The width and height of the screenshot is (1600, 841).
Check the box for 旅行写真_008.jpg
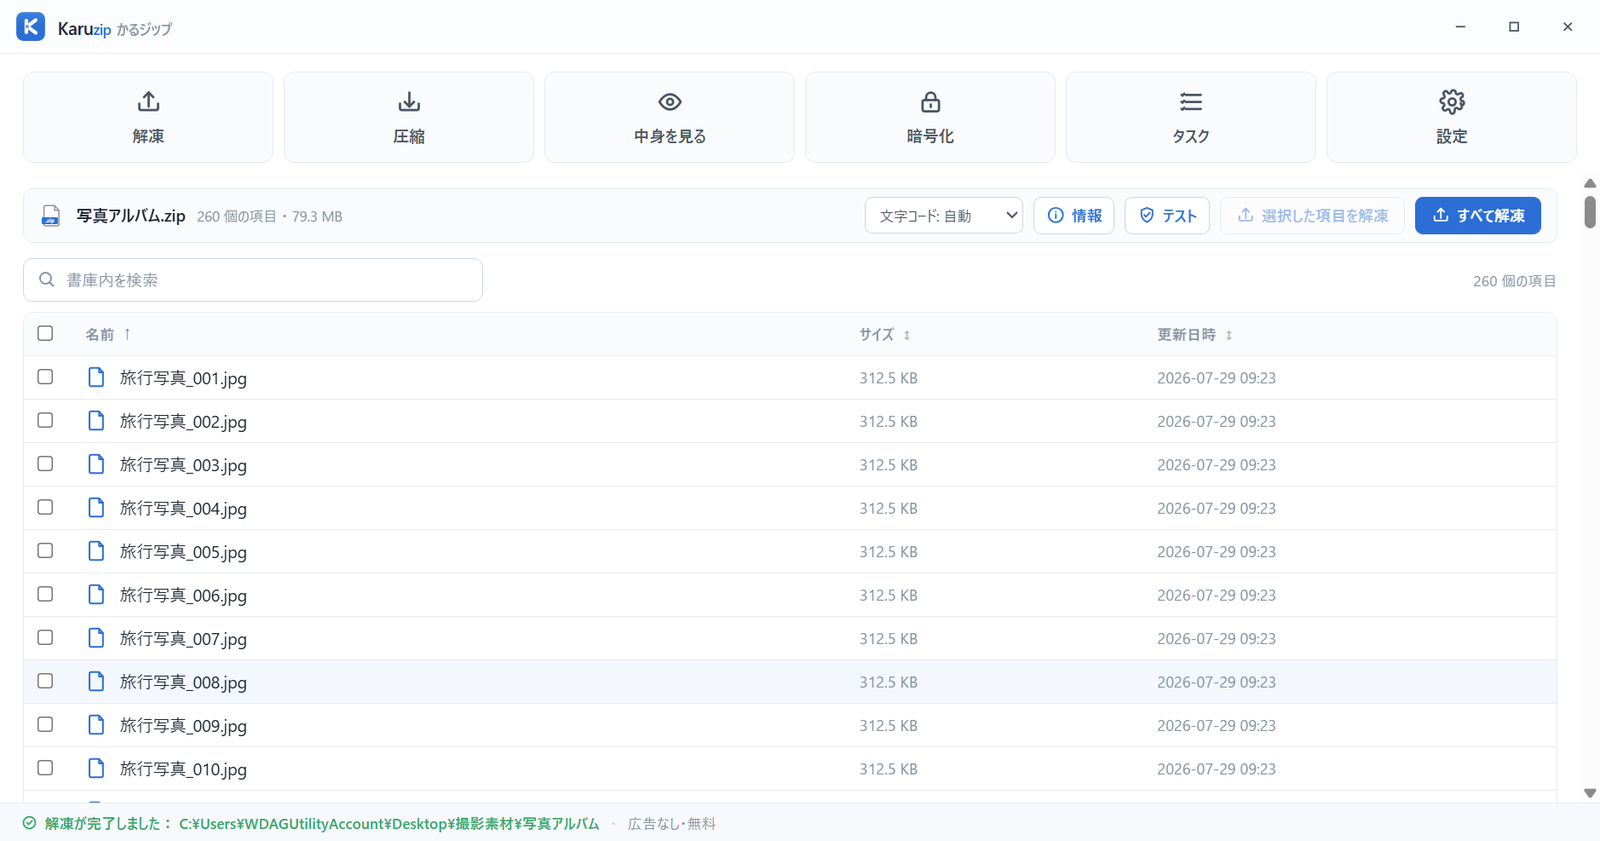pos(45,681)
